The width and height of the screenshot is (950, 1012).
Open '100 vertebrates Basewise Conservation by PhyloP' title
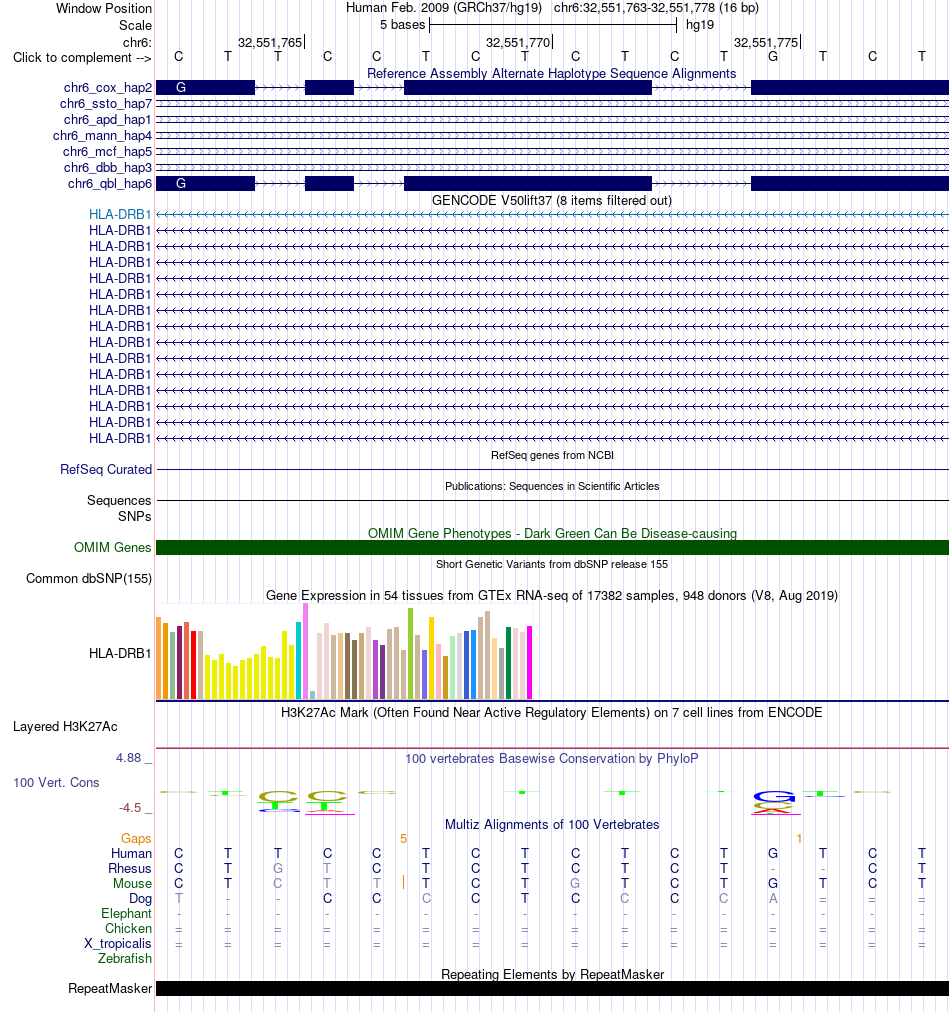552,759
